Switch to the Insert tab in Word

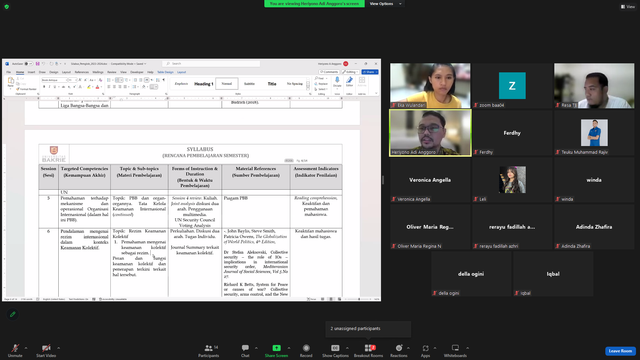pyautogui.click(x=31, y=72)
